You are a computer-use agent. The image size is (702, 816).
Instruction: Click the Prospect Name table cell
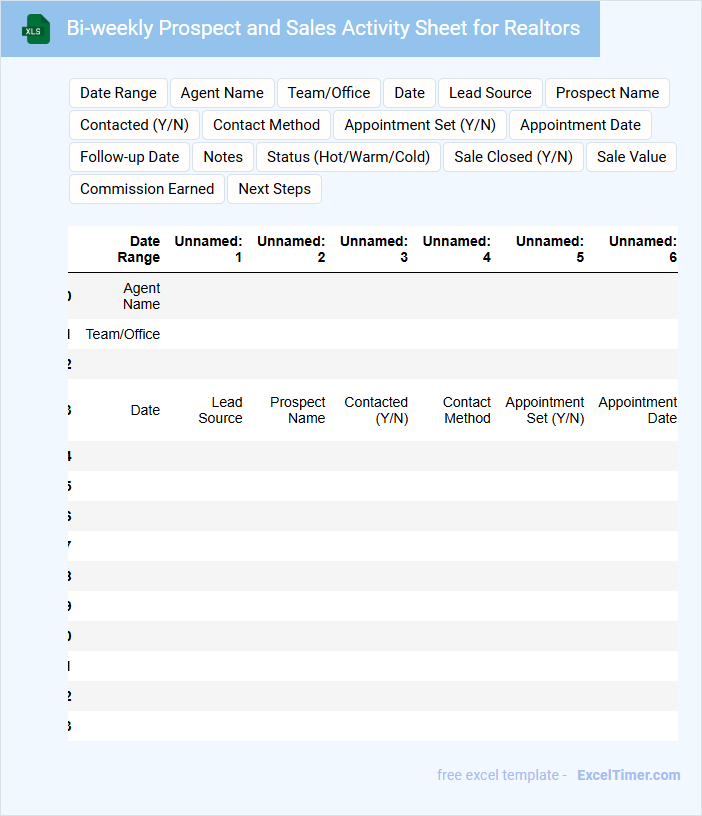click(x=298, y=410)
